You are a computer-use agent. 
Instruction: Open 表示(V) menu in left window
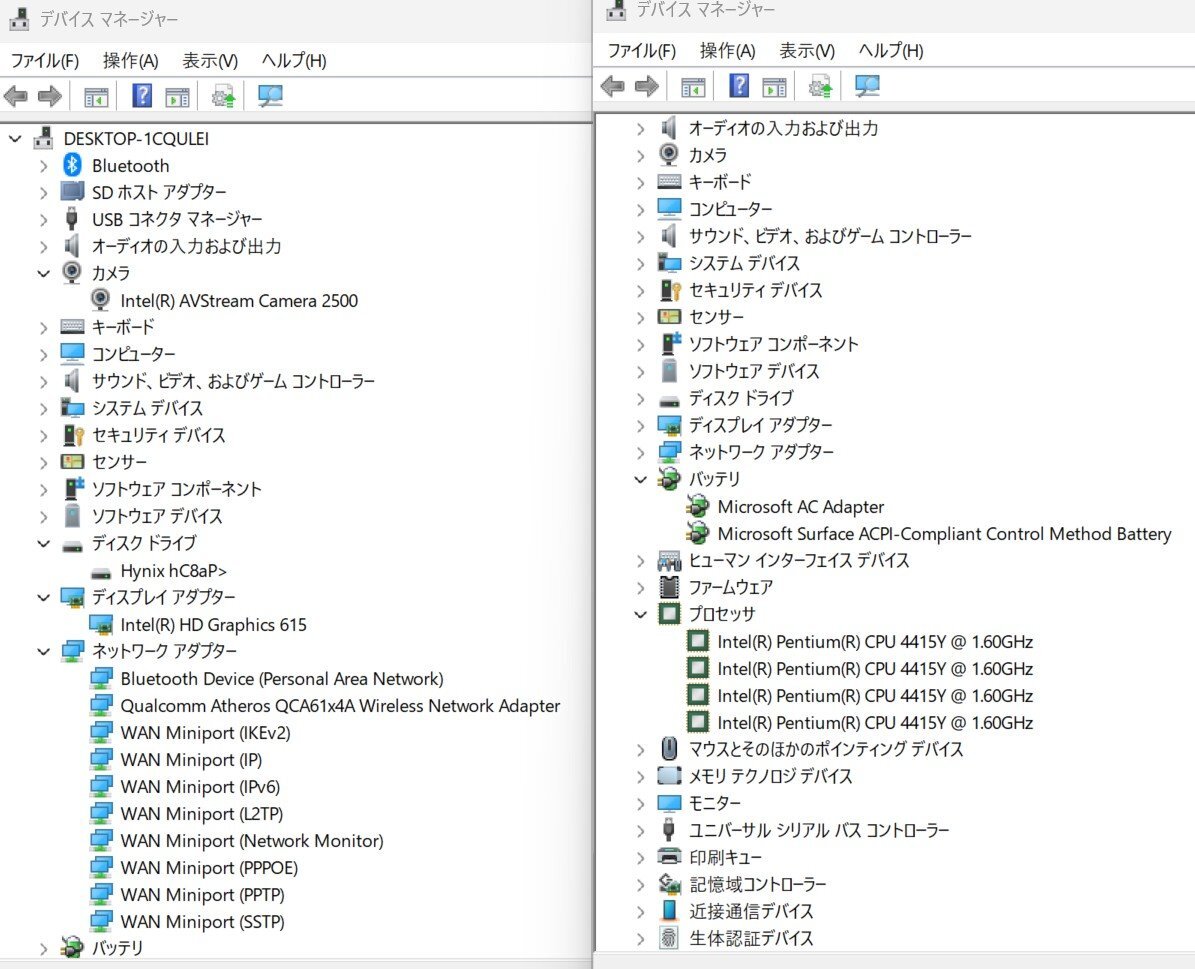tap(210, 61)
